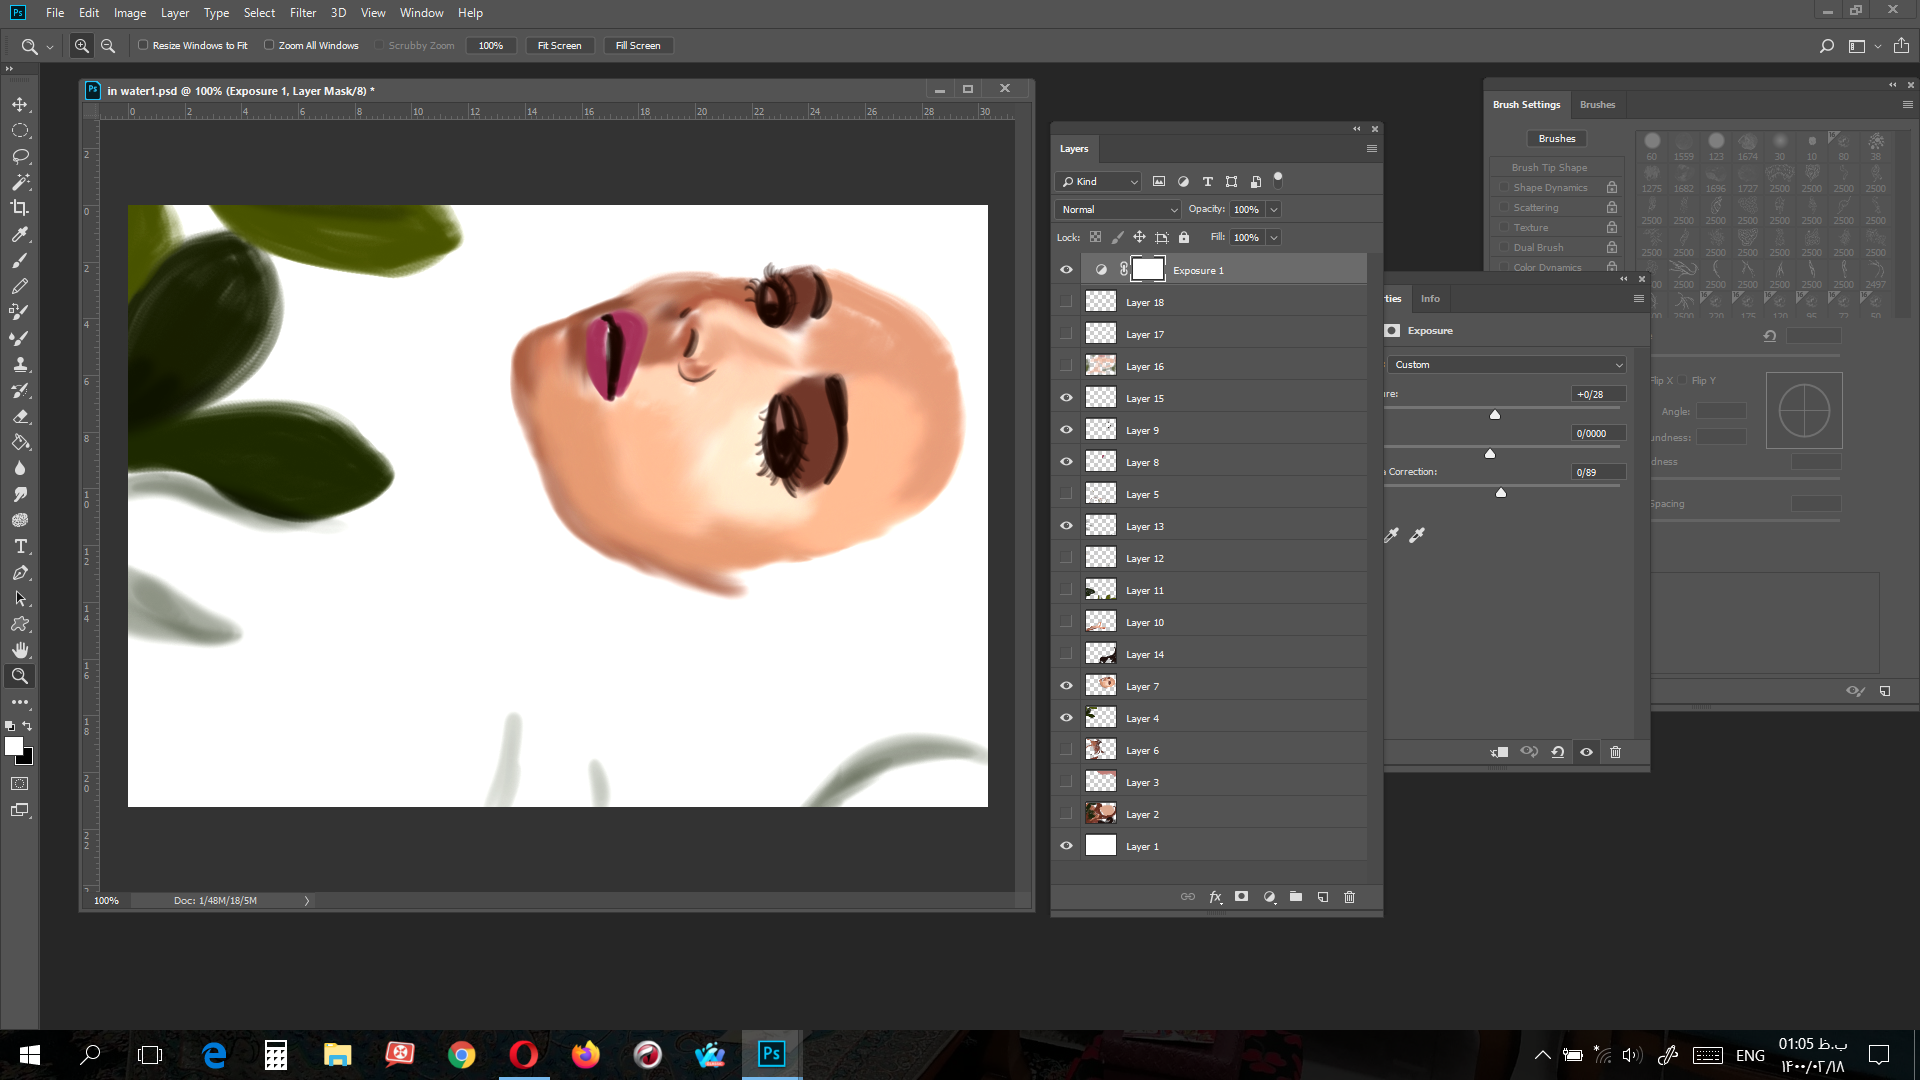Select the Brush tool

(20, 260)
